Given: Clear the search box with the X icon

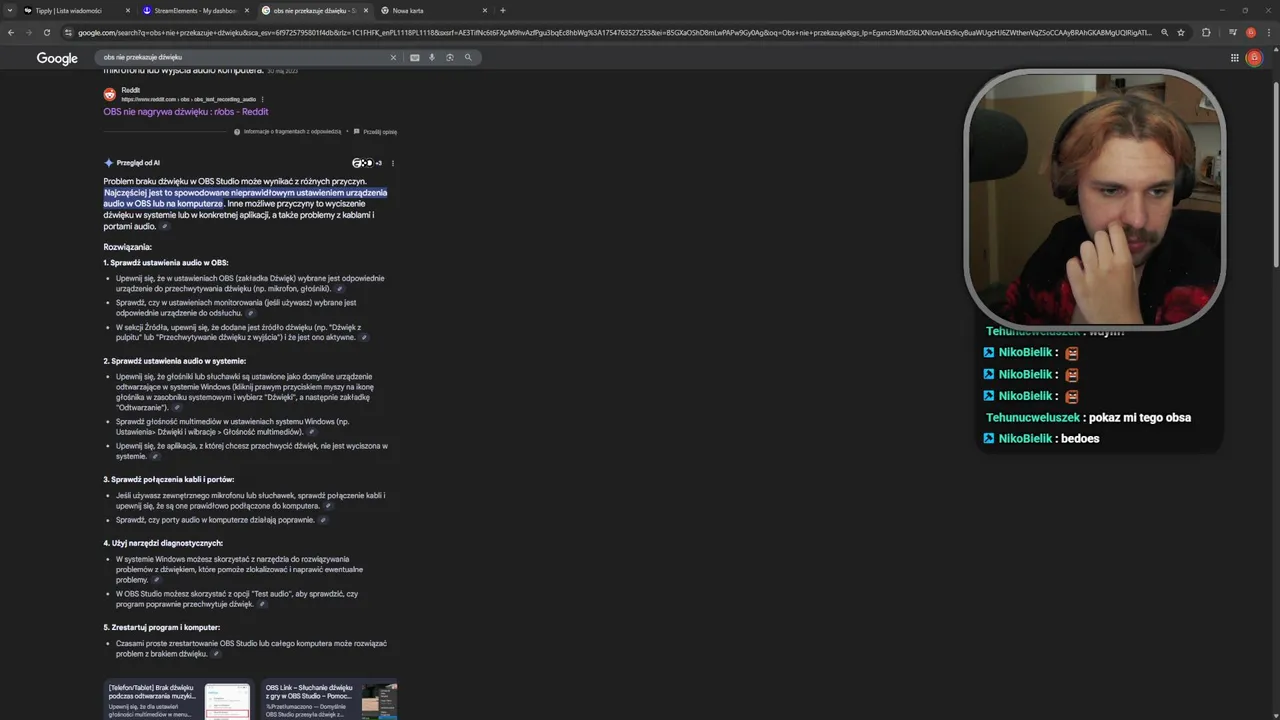Looking at the screenshot, I should pos(393,57).
